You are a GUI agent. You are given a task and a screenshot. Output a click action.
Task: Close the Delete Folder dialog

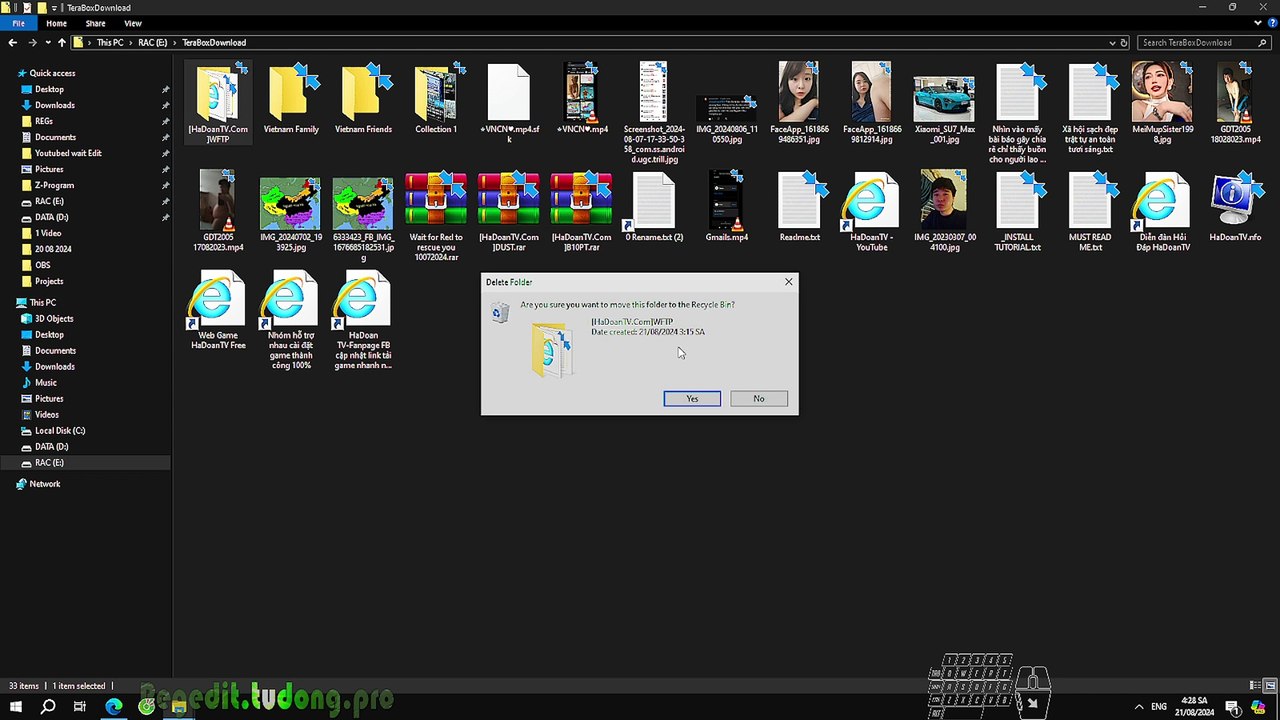[x=788, y=282]
